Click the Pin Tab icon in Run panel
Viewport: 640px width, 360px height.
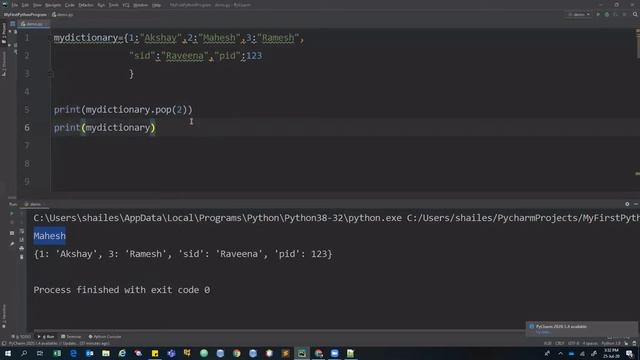point(12,244)
